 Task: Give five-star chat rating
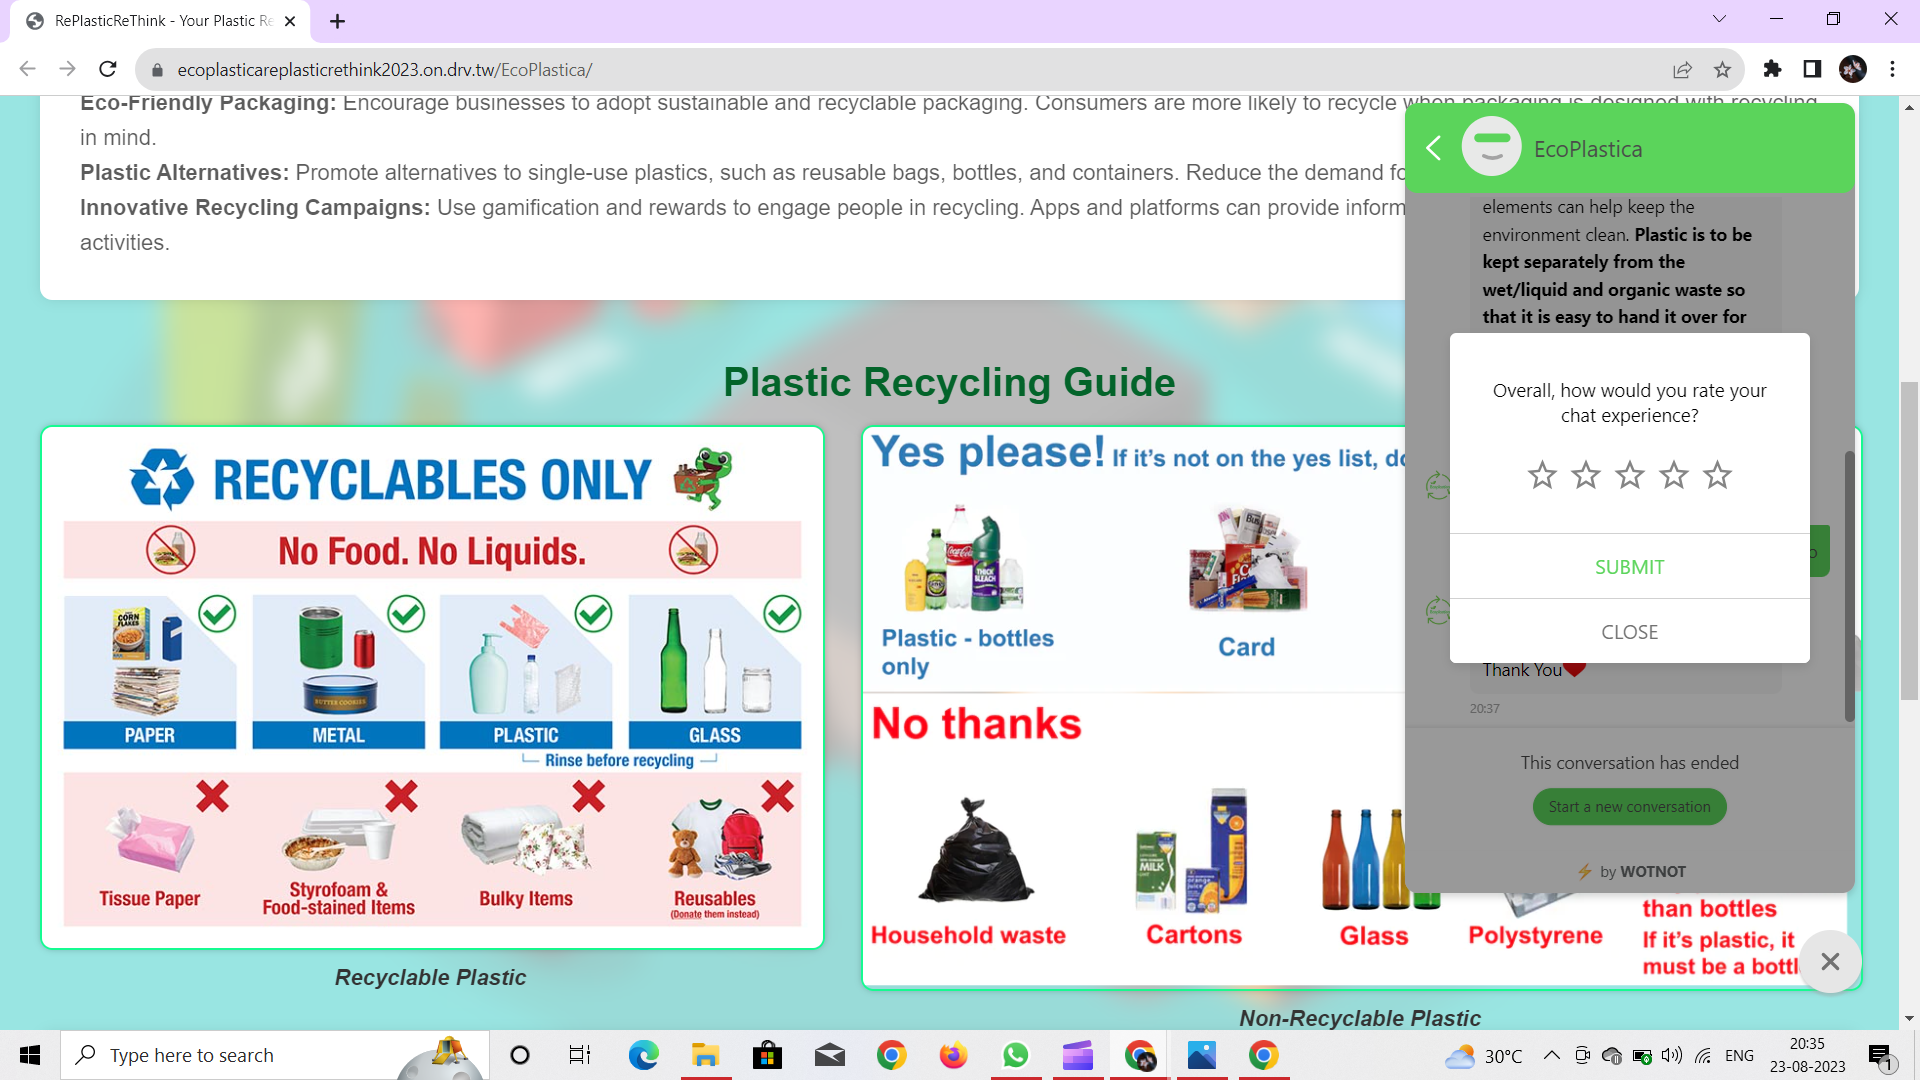[x=1717, y=475]
